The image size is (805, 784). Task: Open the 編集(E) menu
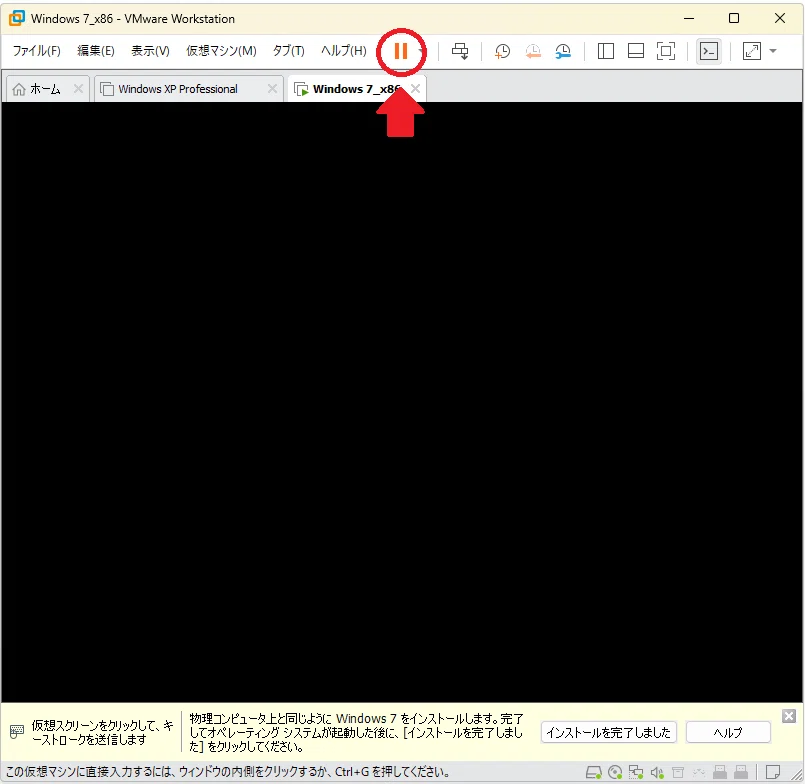95,50
